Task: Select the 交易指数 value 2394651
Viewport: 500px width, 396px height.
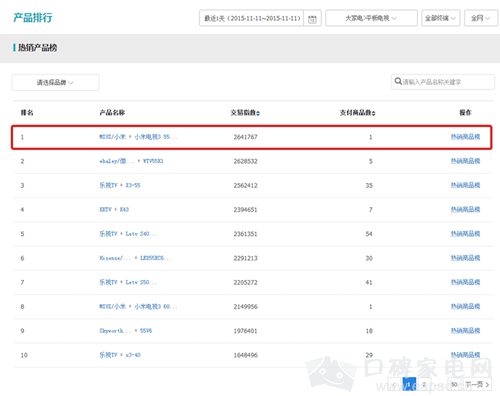Action: 245,210
